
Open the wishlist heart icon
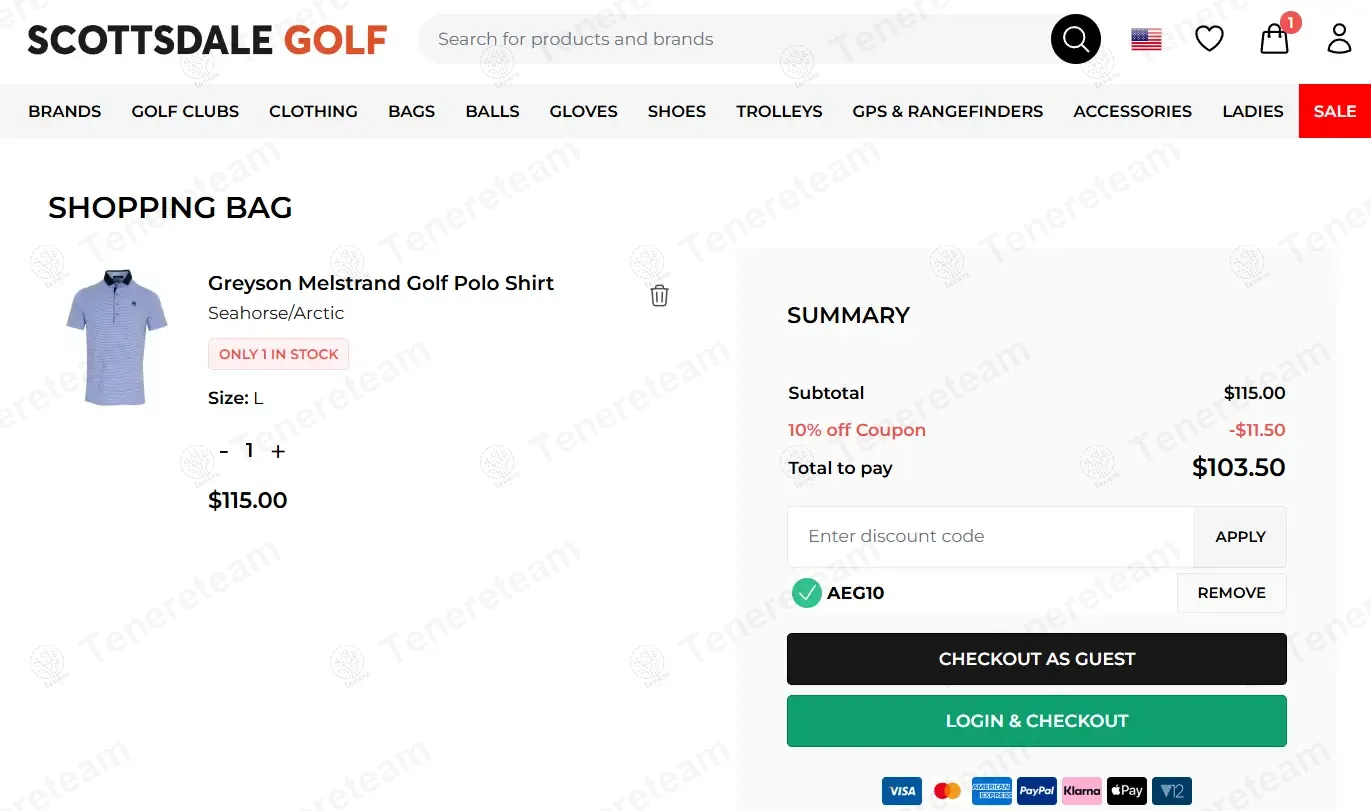click(1209, 39)
